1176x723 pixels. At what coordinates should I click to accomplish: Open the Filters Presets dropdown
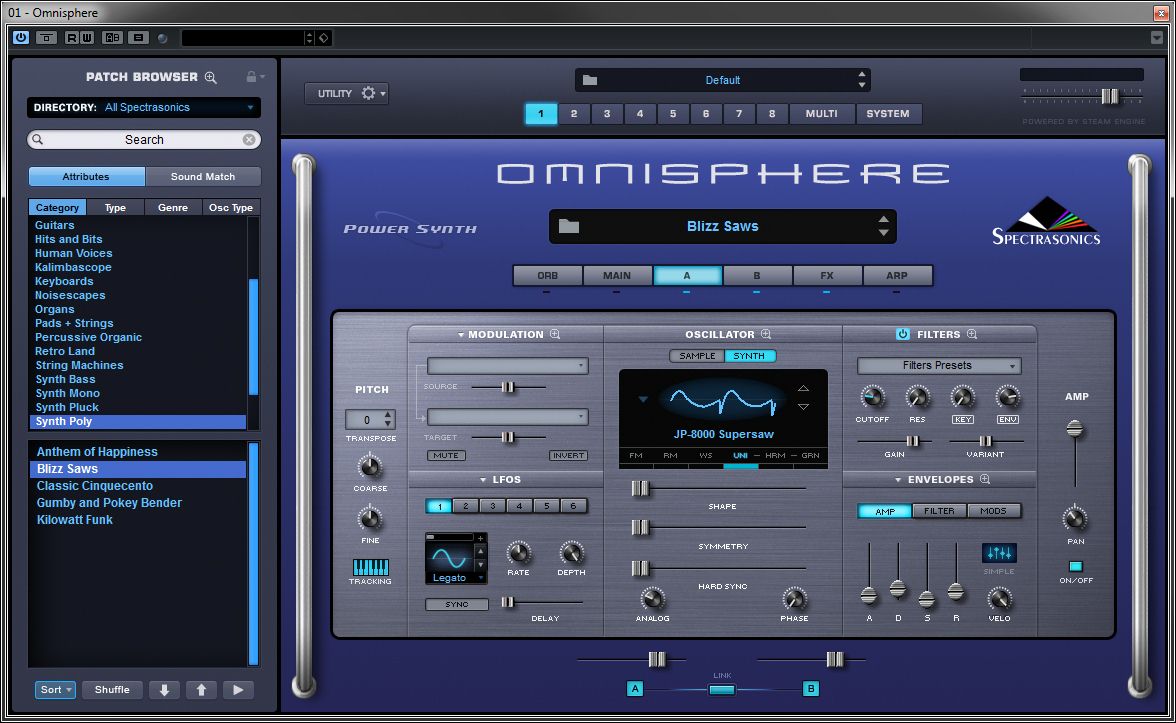939,366
